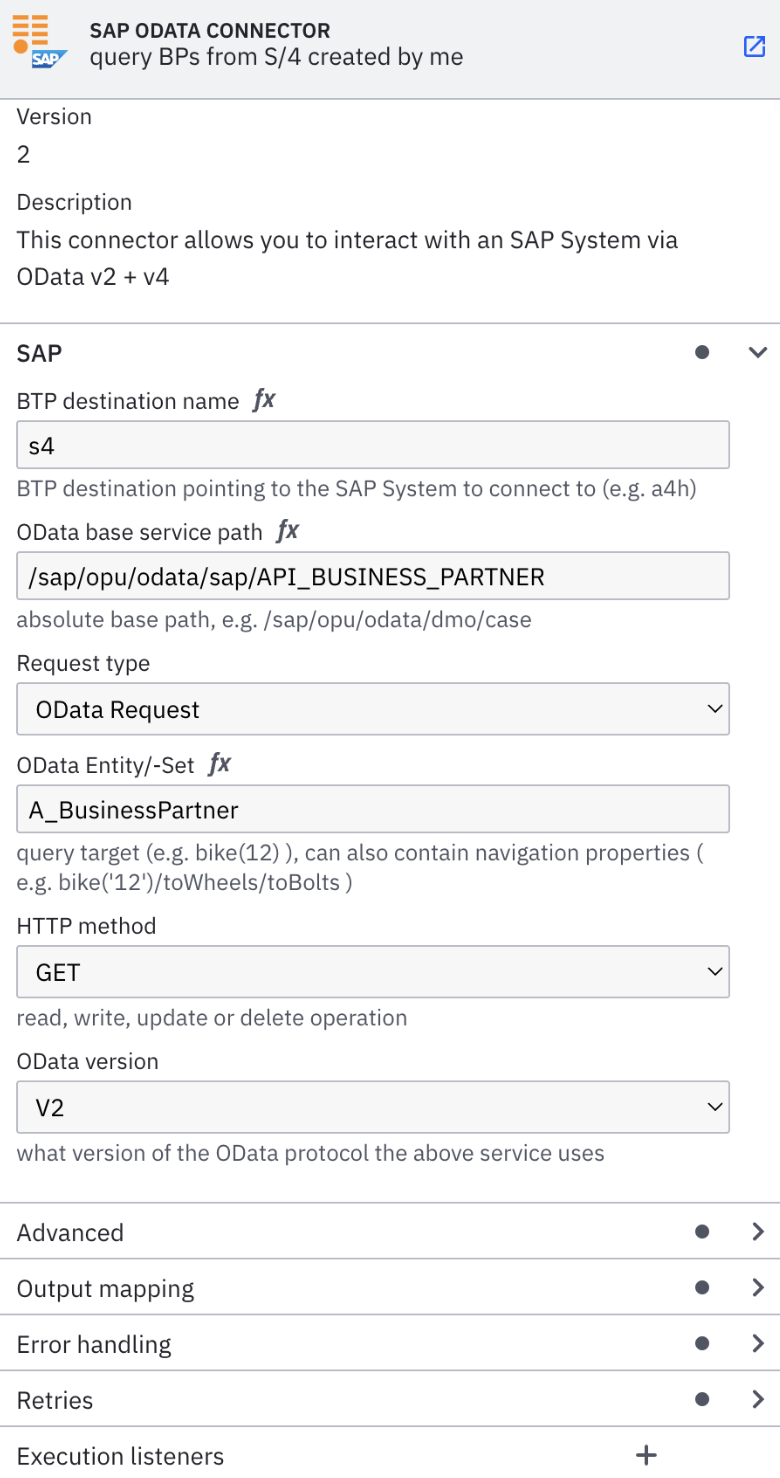Image resolution: width=780 pixels, height=1478 pixels.
Task: Expand the Retries section
Action: 757,1399
